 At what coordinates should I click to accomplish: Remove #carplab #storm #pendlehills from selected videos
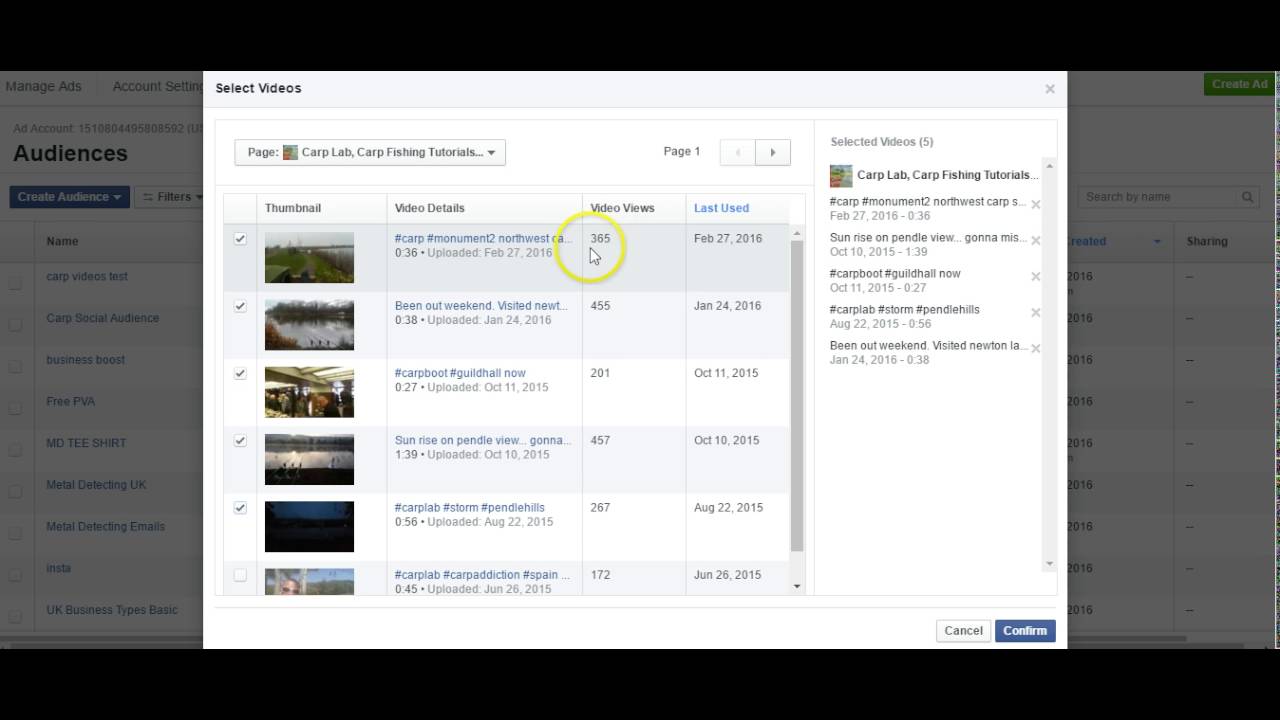pyautogui.click(x=1036, y=313)
